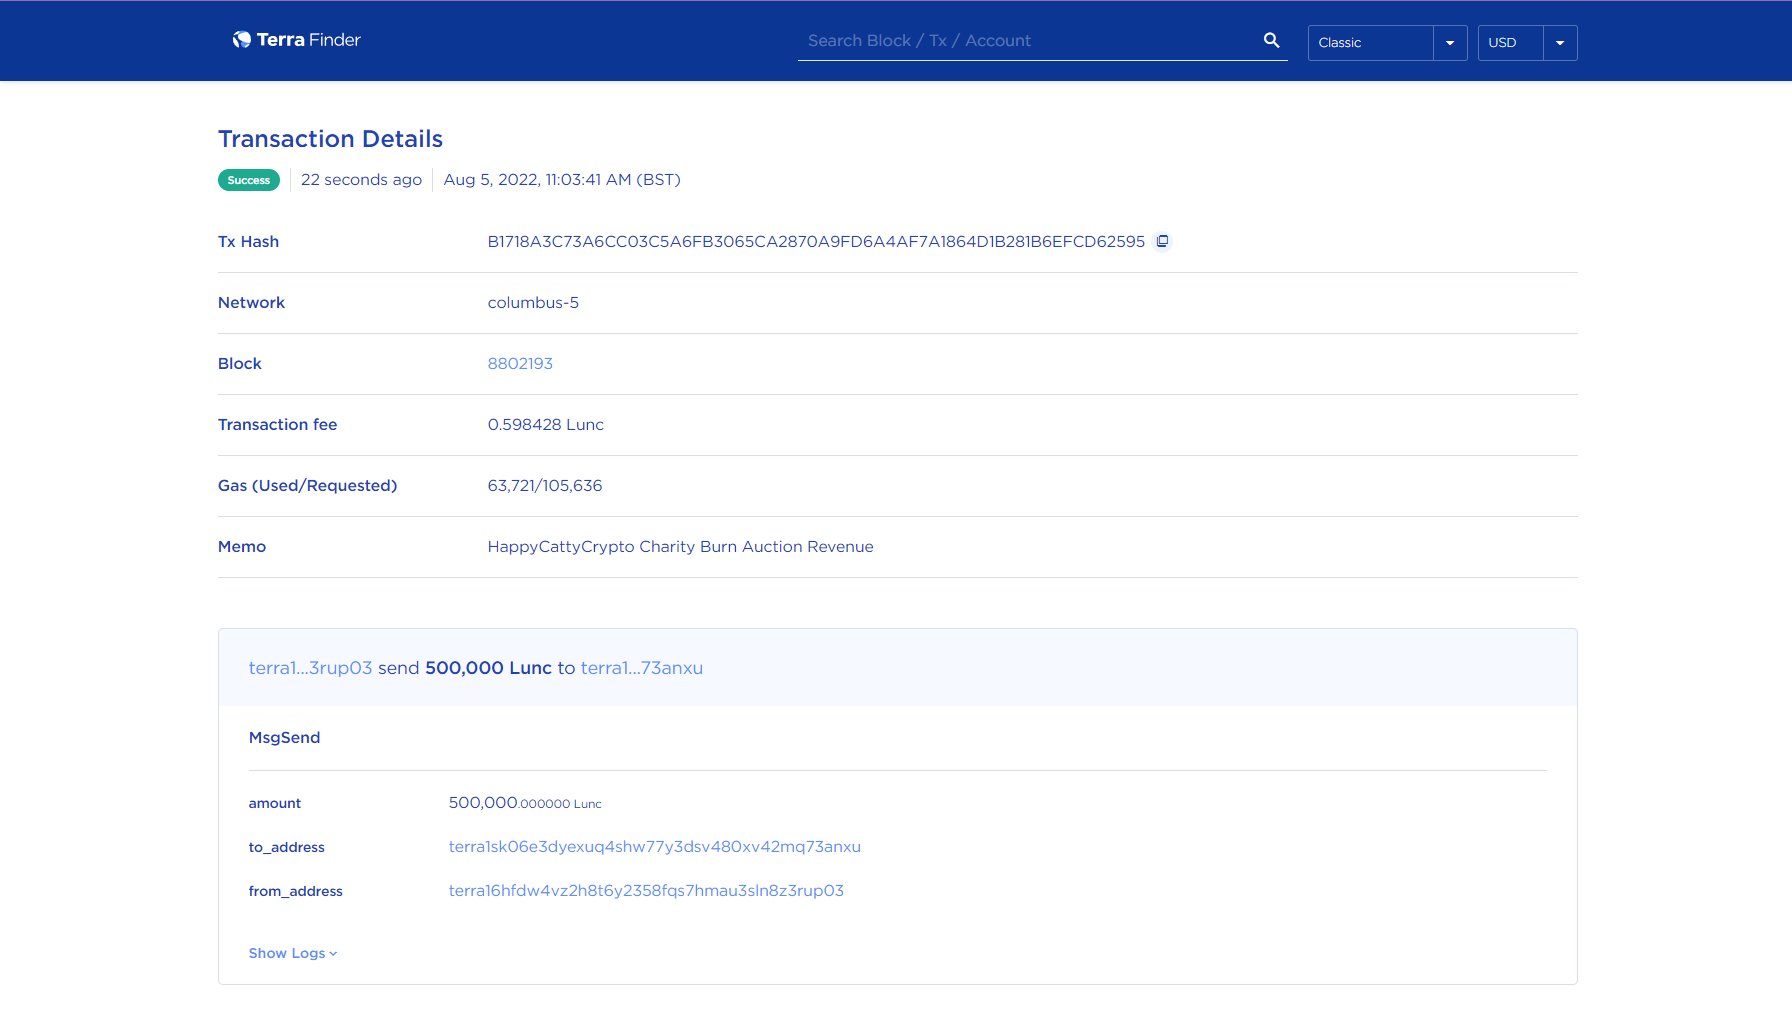
Task: Click the amount label
Action: (x=274, y=804)
